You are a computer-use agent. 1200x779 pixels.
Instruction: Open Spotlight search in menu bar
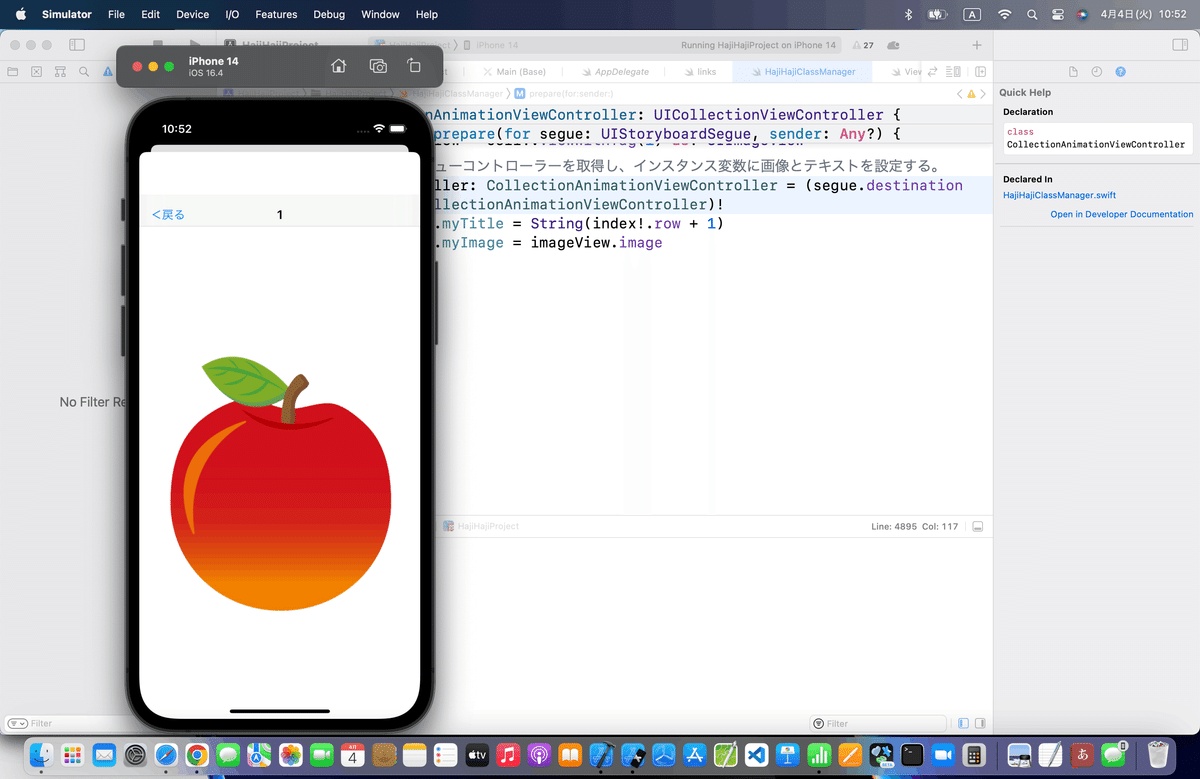[x=1032, y=15]
